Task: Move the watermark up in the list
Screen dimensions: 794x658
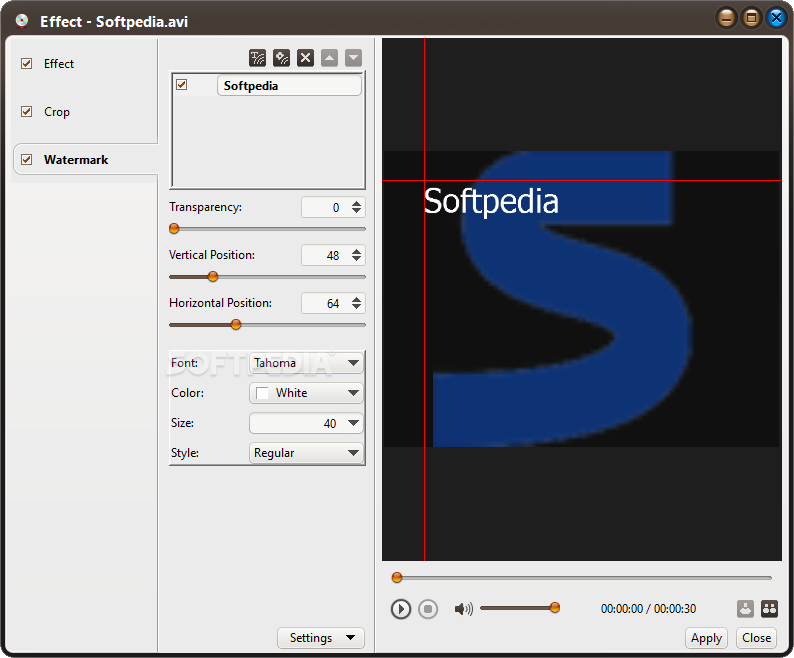Action: (x=330, y=58)
